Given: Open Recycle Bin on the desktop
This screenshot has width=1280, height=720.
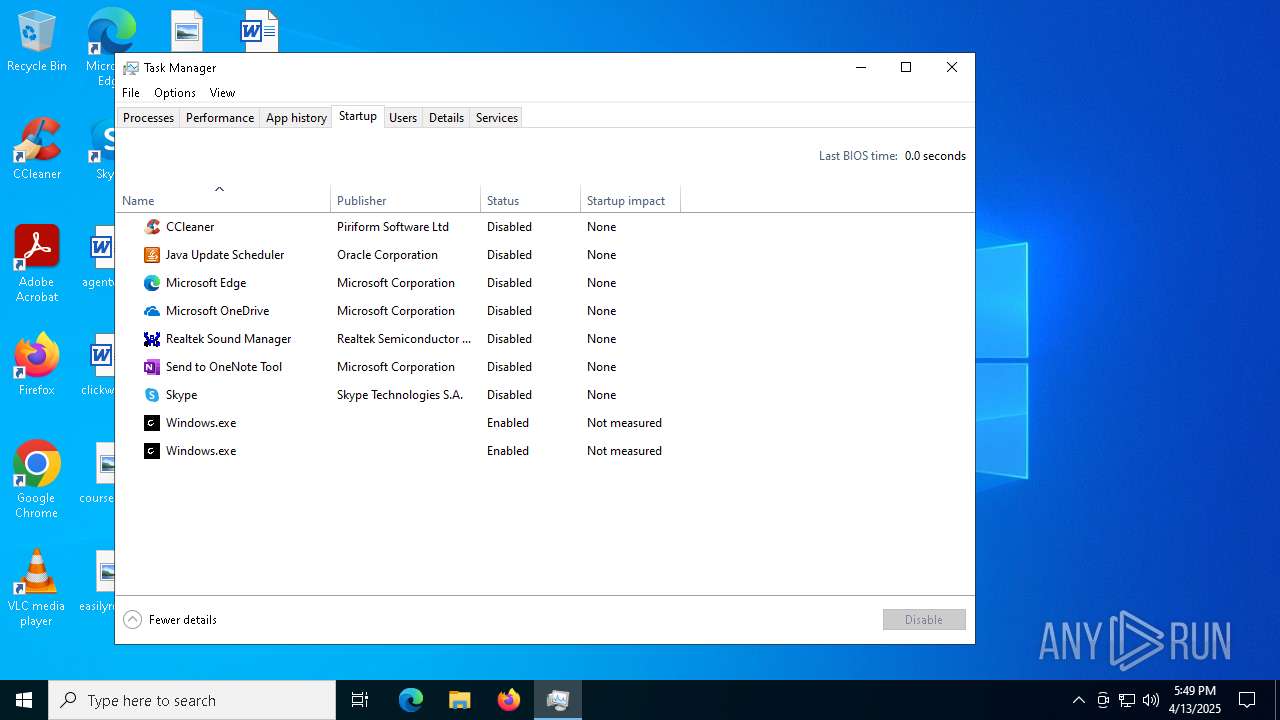Looking at the screenshot, I should click(37, 42).
